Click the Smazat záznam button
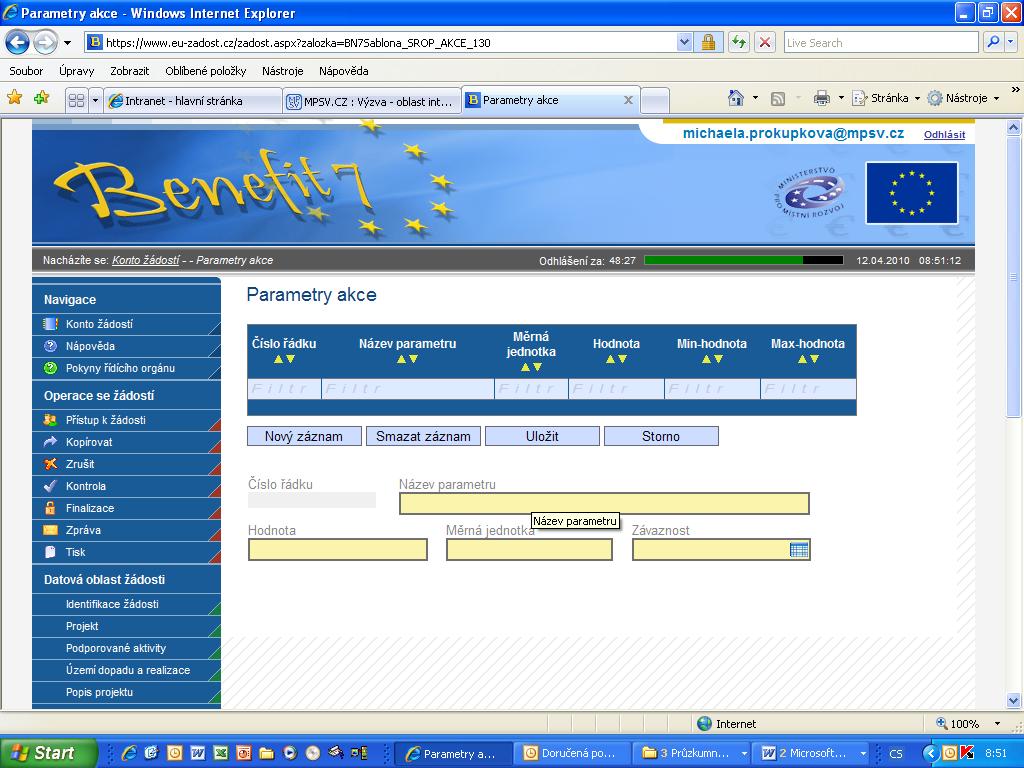 423,436
